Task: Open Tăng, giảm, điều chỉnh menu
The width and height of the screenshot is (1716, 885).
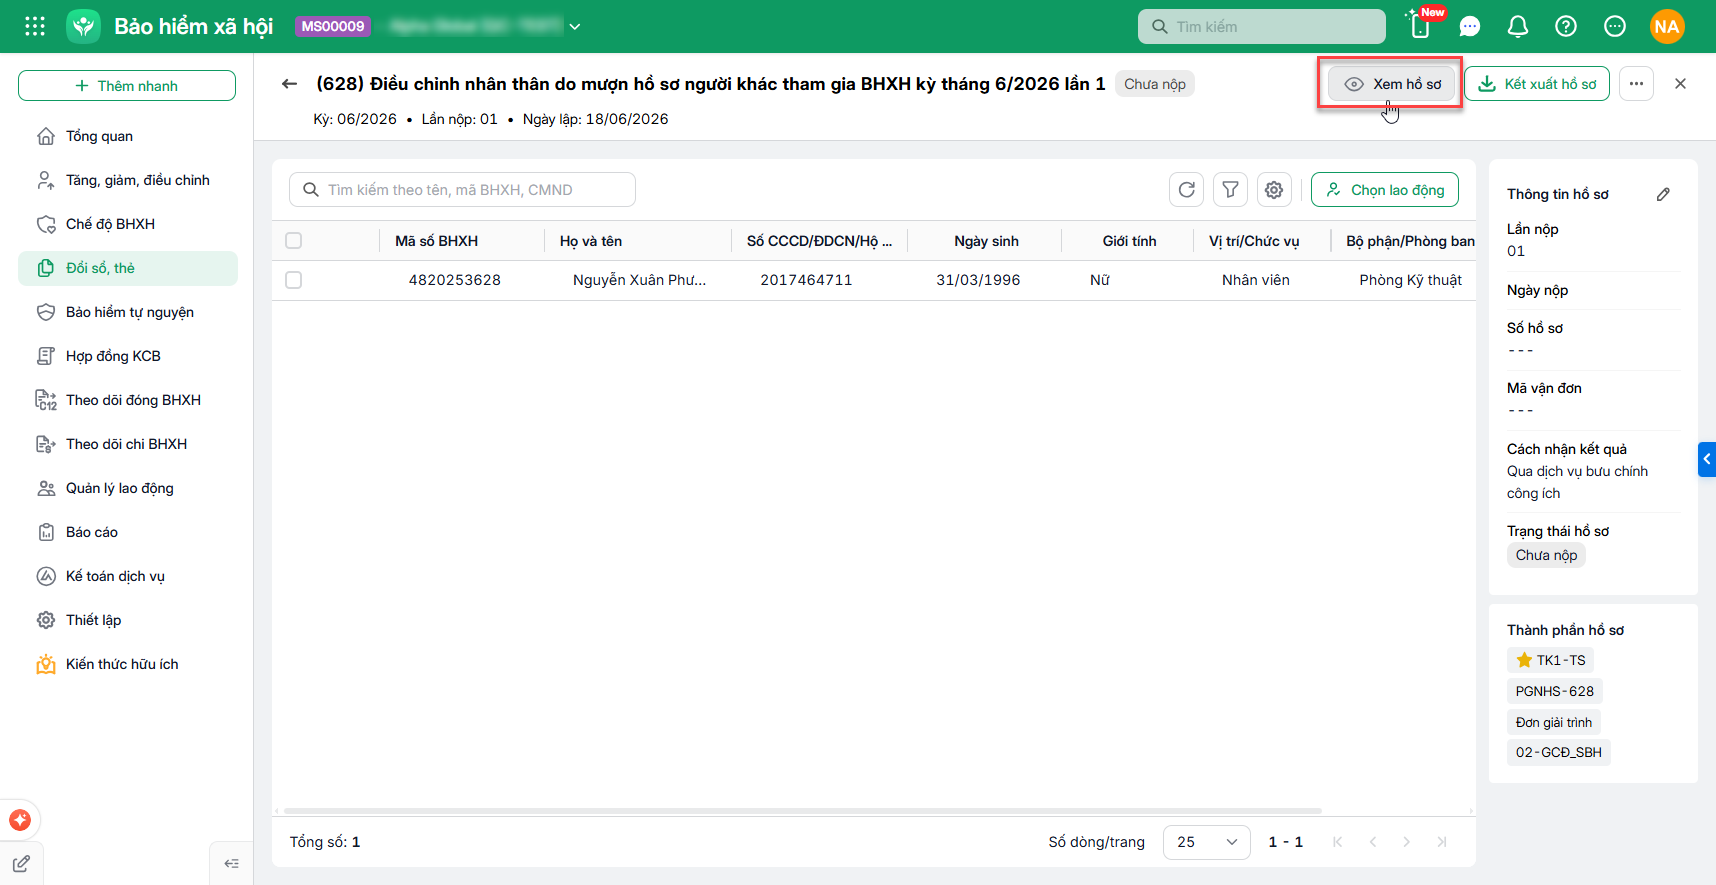Action: (x=128, y=180)
